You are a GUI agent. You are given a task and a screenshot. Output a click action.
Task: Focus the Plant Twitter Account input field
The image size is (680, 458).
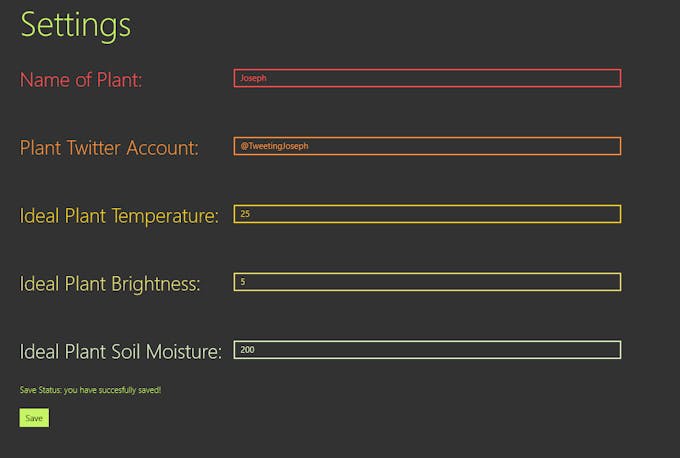[x=427, y=146]
